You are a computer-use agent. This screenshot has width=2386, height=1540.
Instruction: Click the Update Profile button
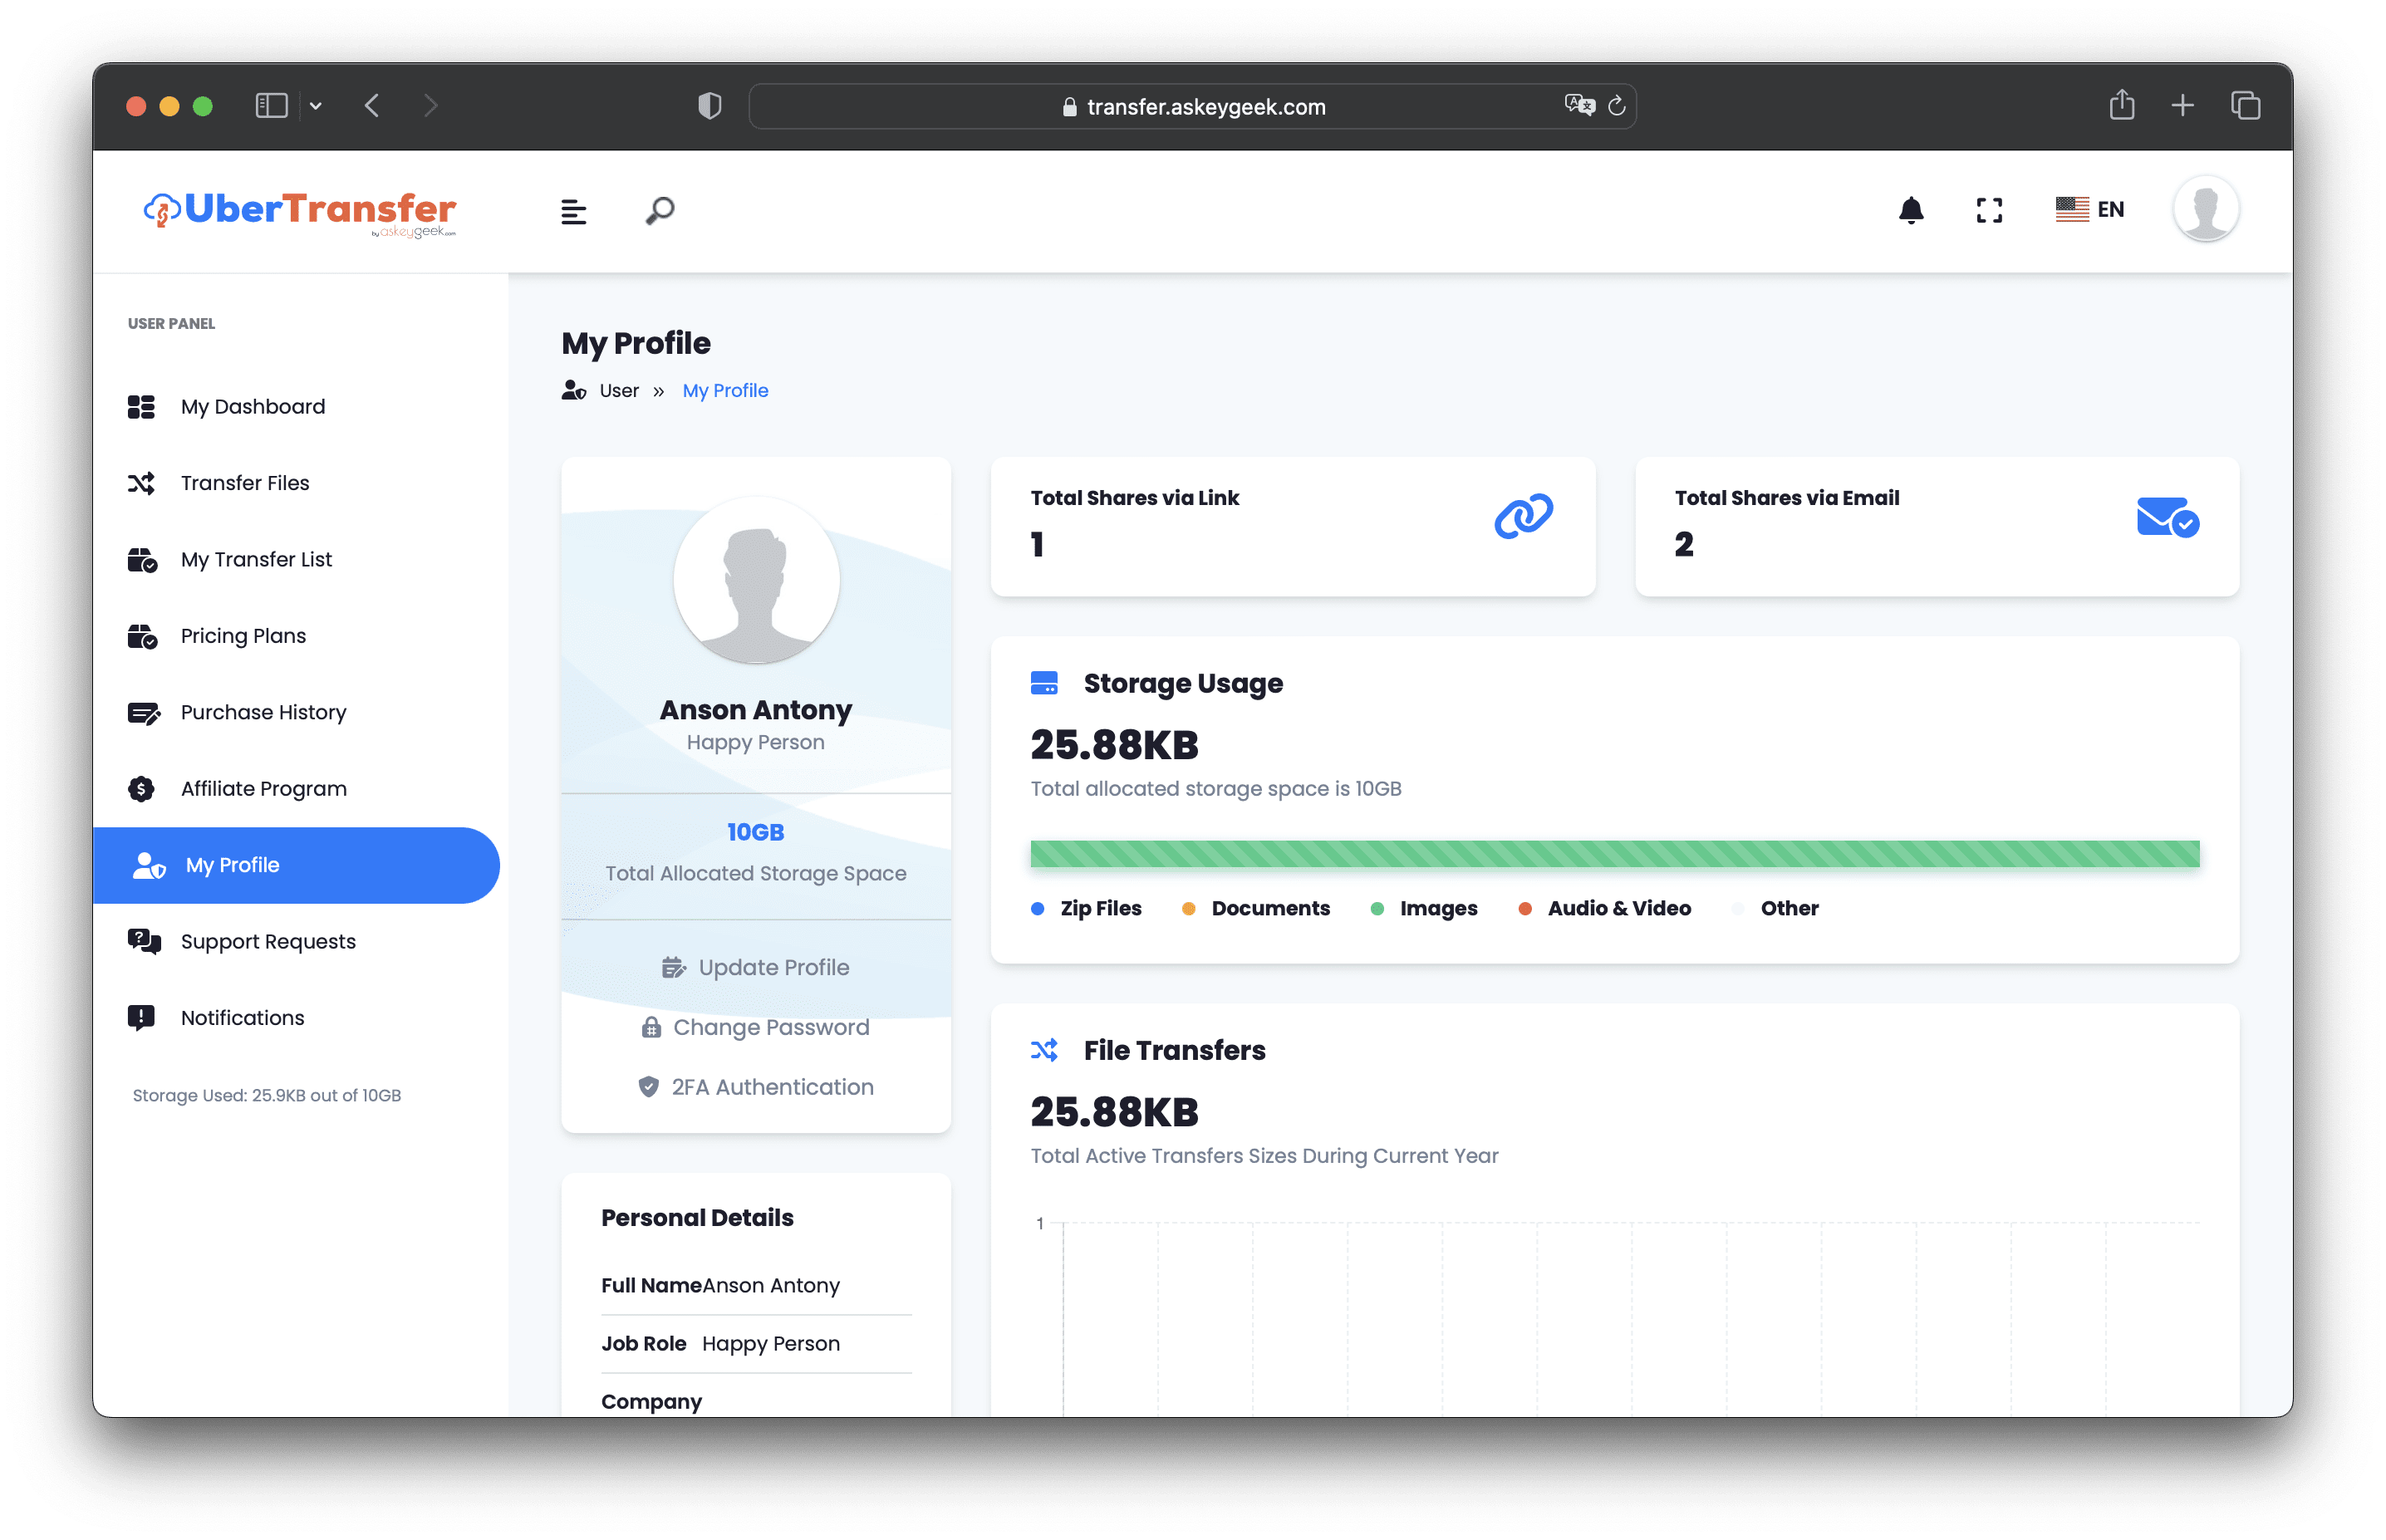click(755, 966)
